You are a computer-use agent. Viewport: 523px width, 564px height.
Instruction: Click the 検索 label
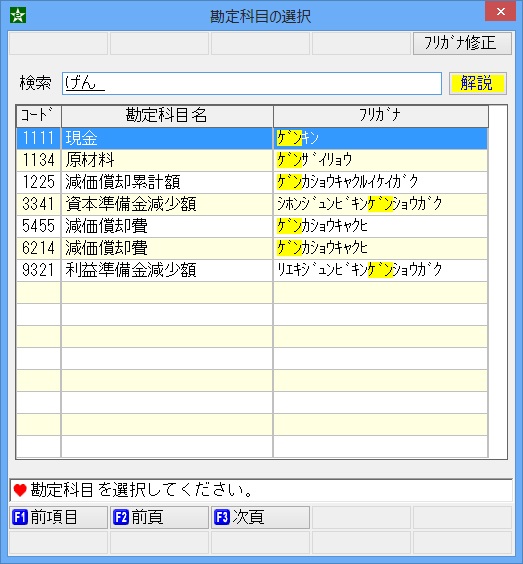35,83
